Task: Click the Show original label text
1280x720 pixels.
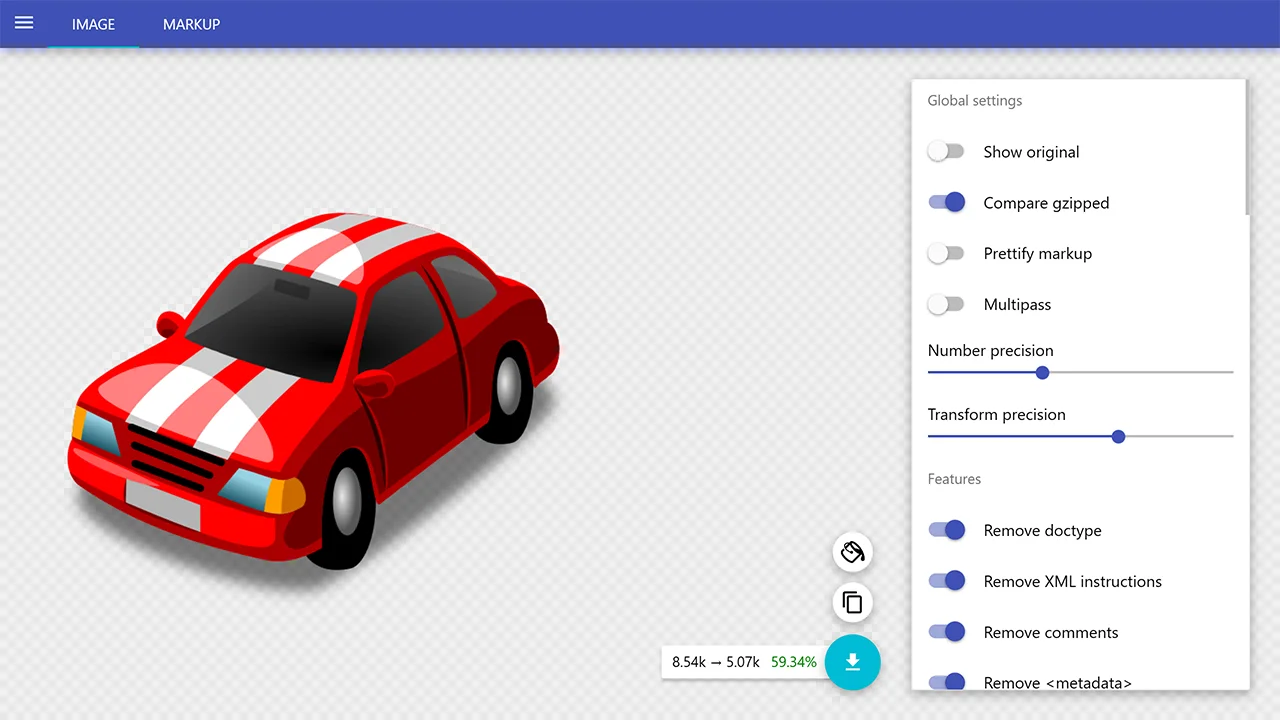Action: click(1031, 152)
